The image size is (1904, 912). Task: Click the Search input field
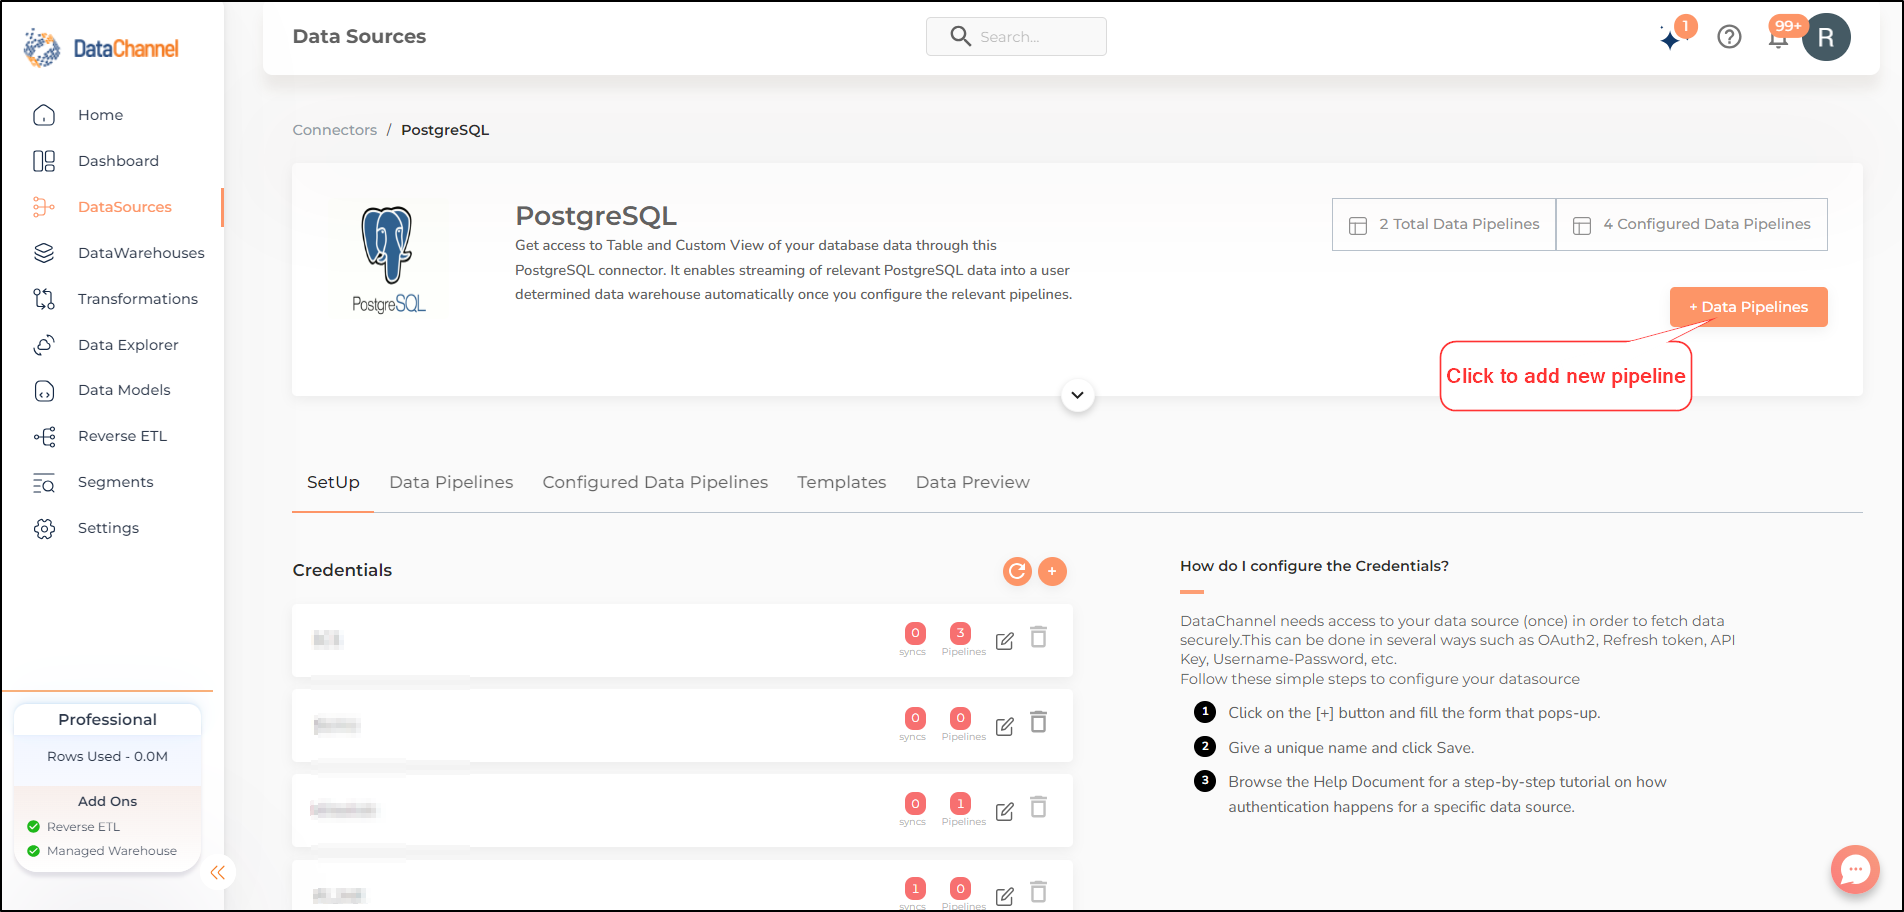coord(1016,37)
